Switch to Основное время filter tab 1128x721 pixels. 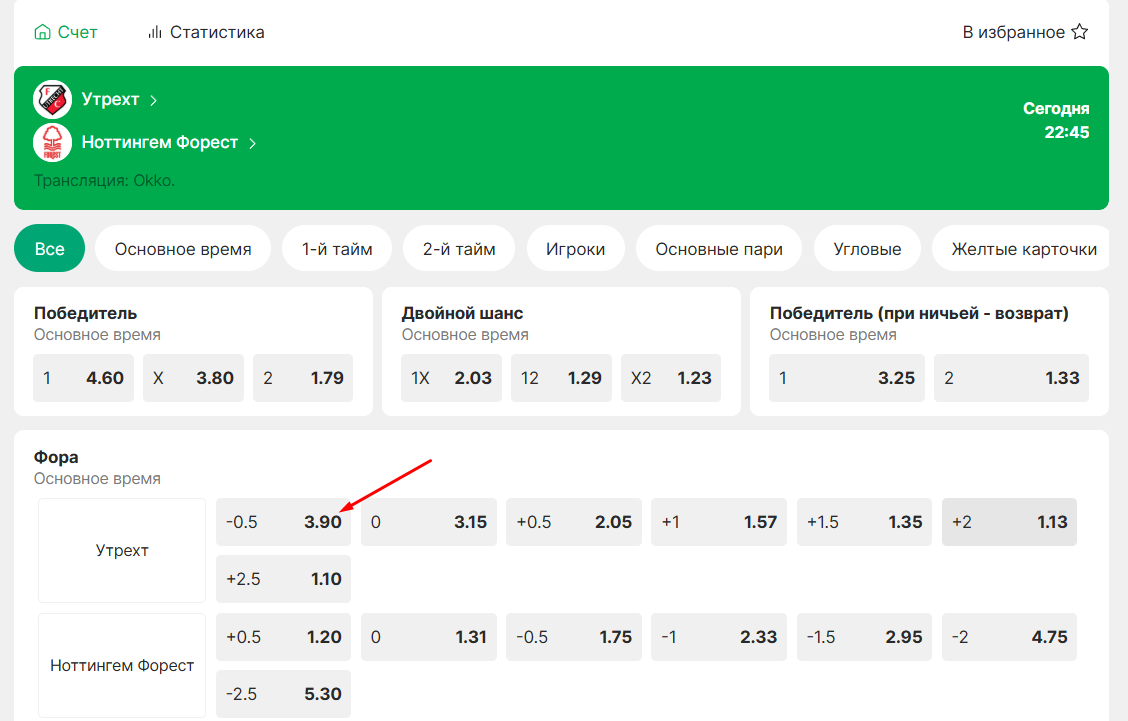[x=183, y=249]
